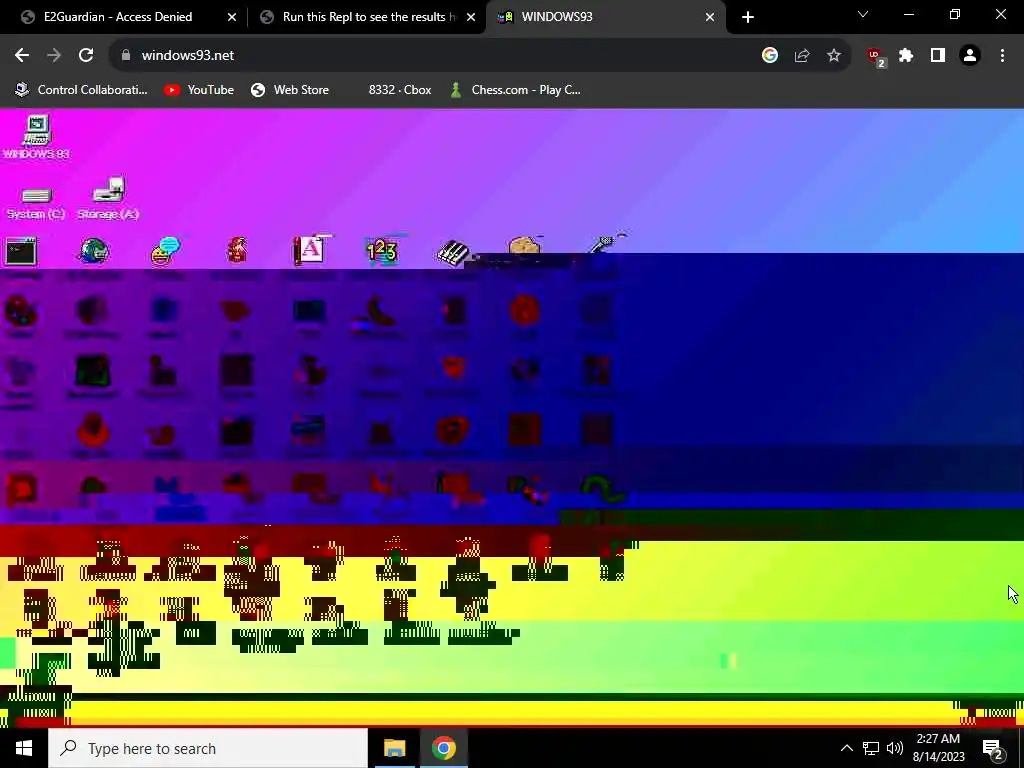
Task: Open the notification center with 2 alerts
Action: pyautogui.click(x=993, y=749)
